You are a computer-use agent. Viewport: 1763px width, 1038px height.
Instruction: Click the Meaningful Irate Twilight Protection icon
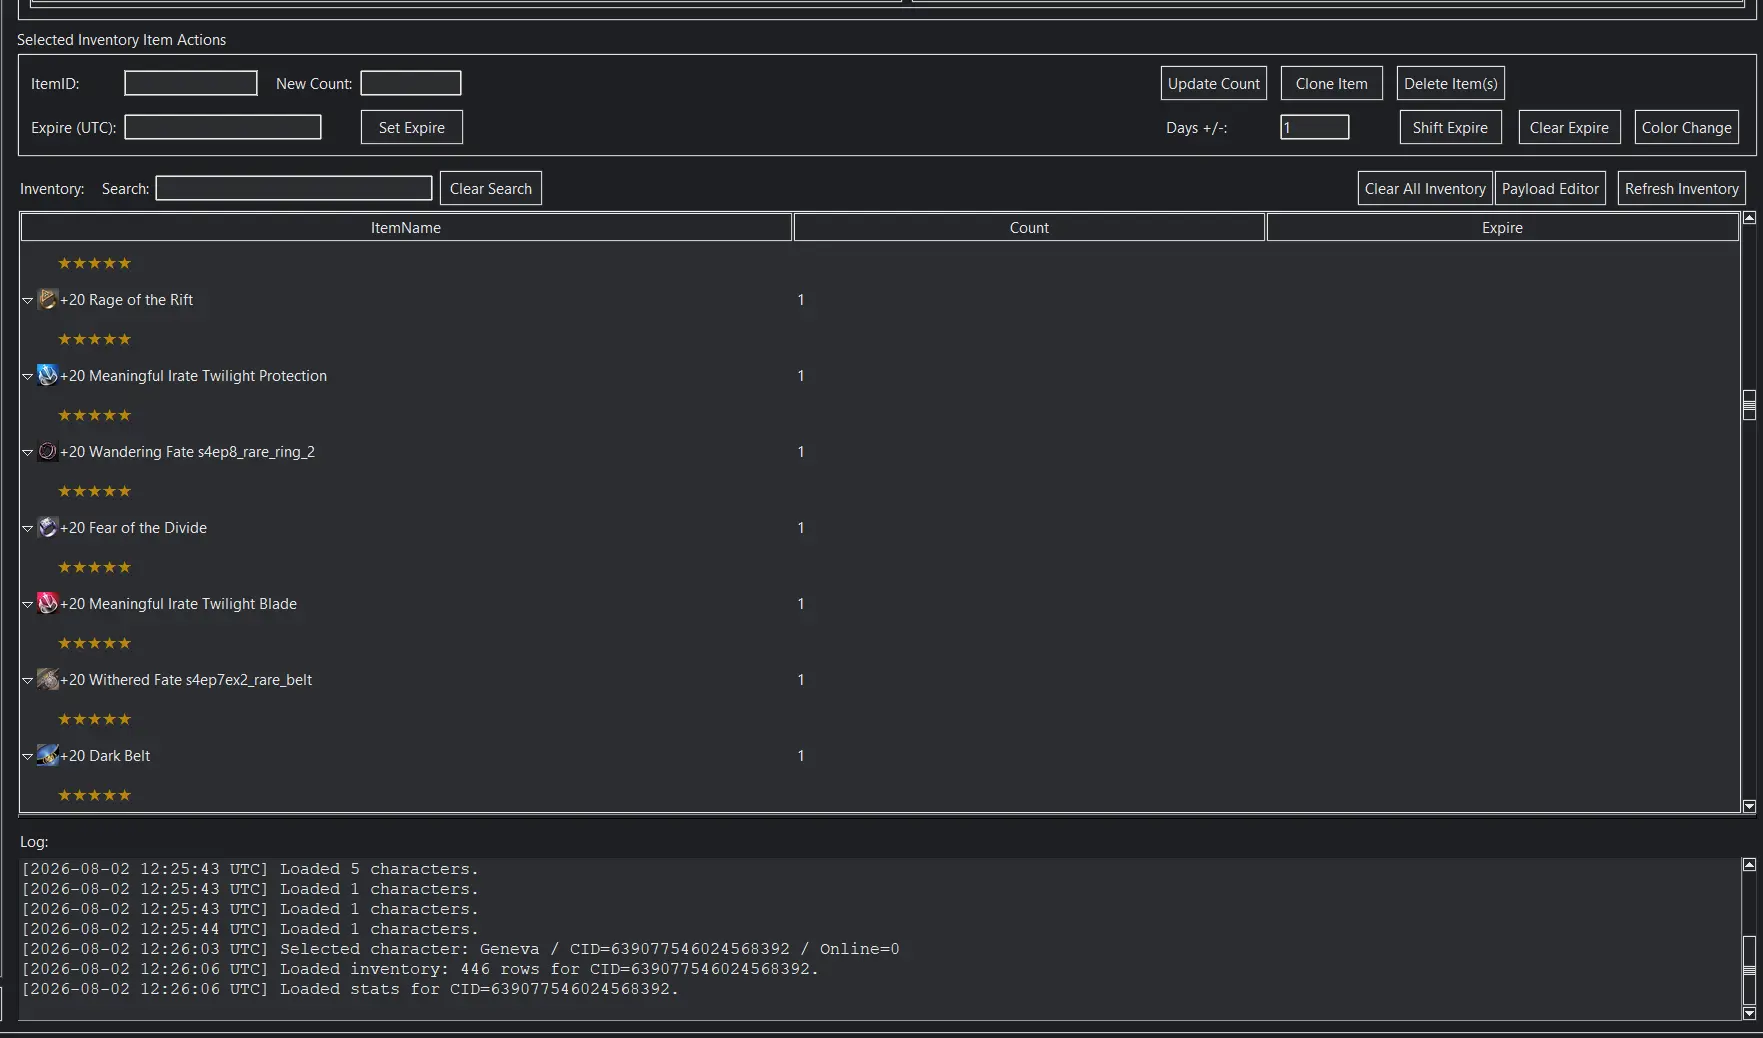point(47,375)
